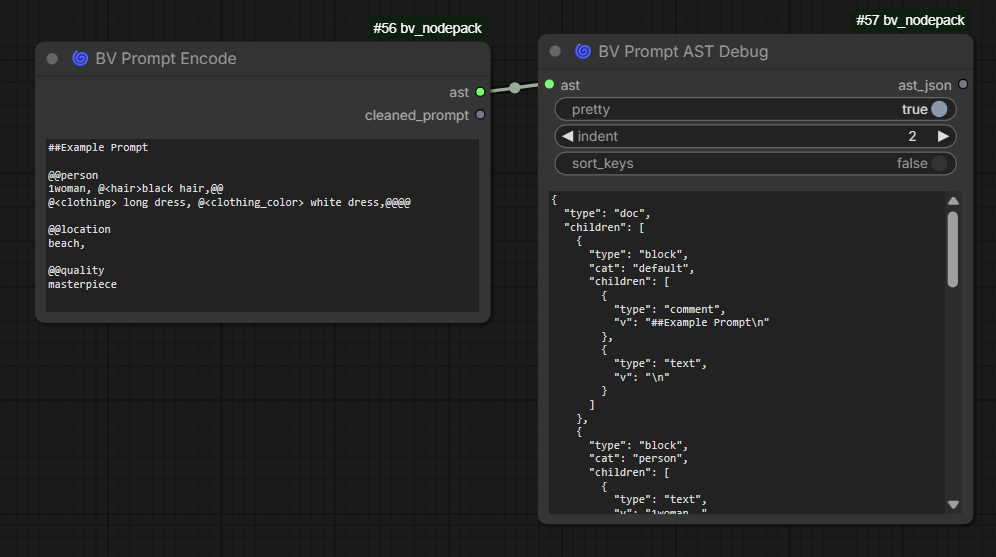Collapse the BV Prompt AST Debug node via its dot
The image size is (996, 557).
point(555,51)
